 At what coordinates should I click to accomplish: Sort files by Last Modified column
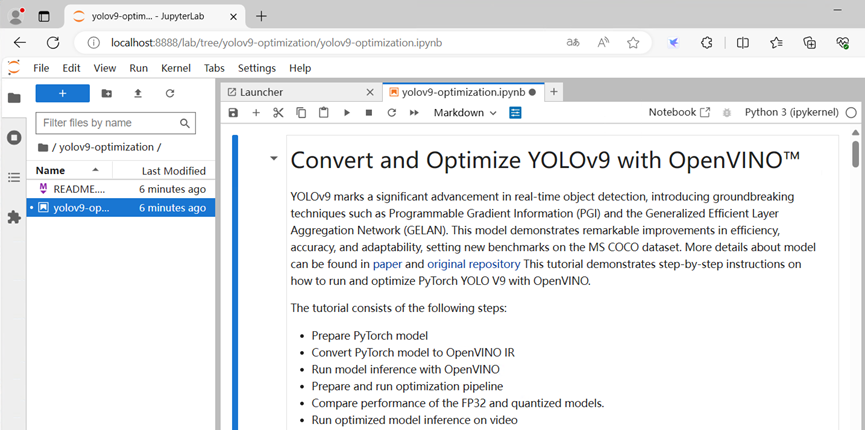164,171
